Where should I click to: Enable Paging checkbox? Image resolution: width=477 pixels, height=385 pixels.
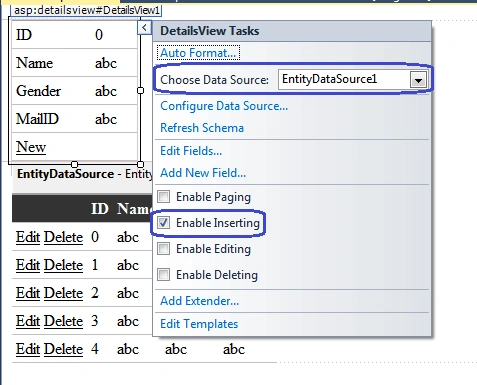pos(164,197)
